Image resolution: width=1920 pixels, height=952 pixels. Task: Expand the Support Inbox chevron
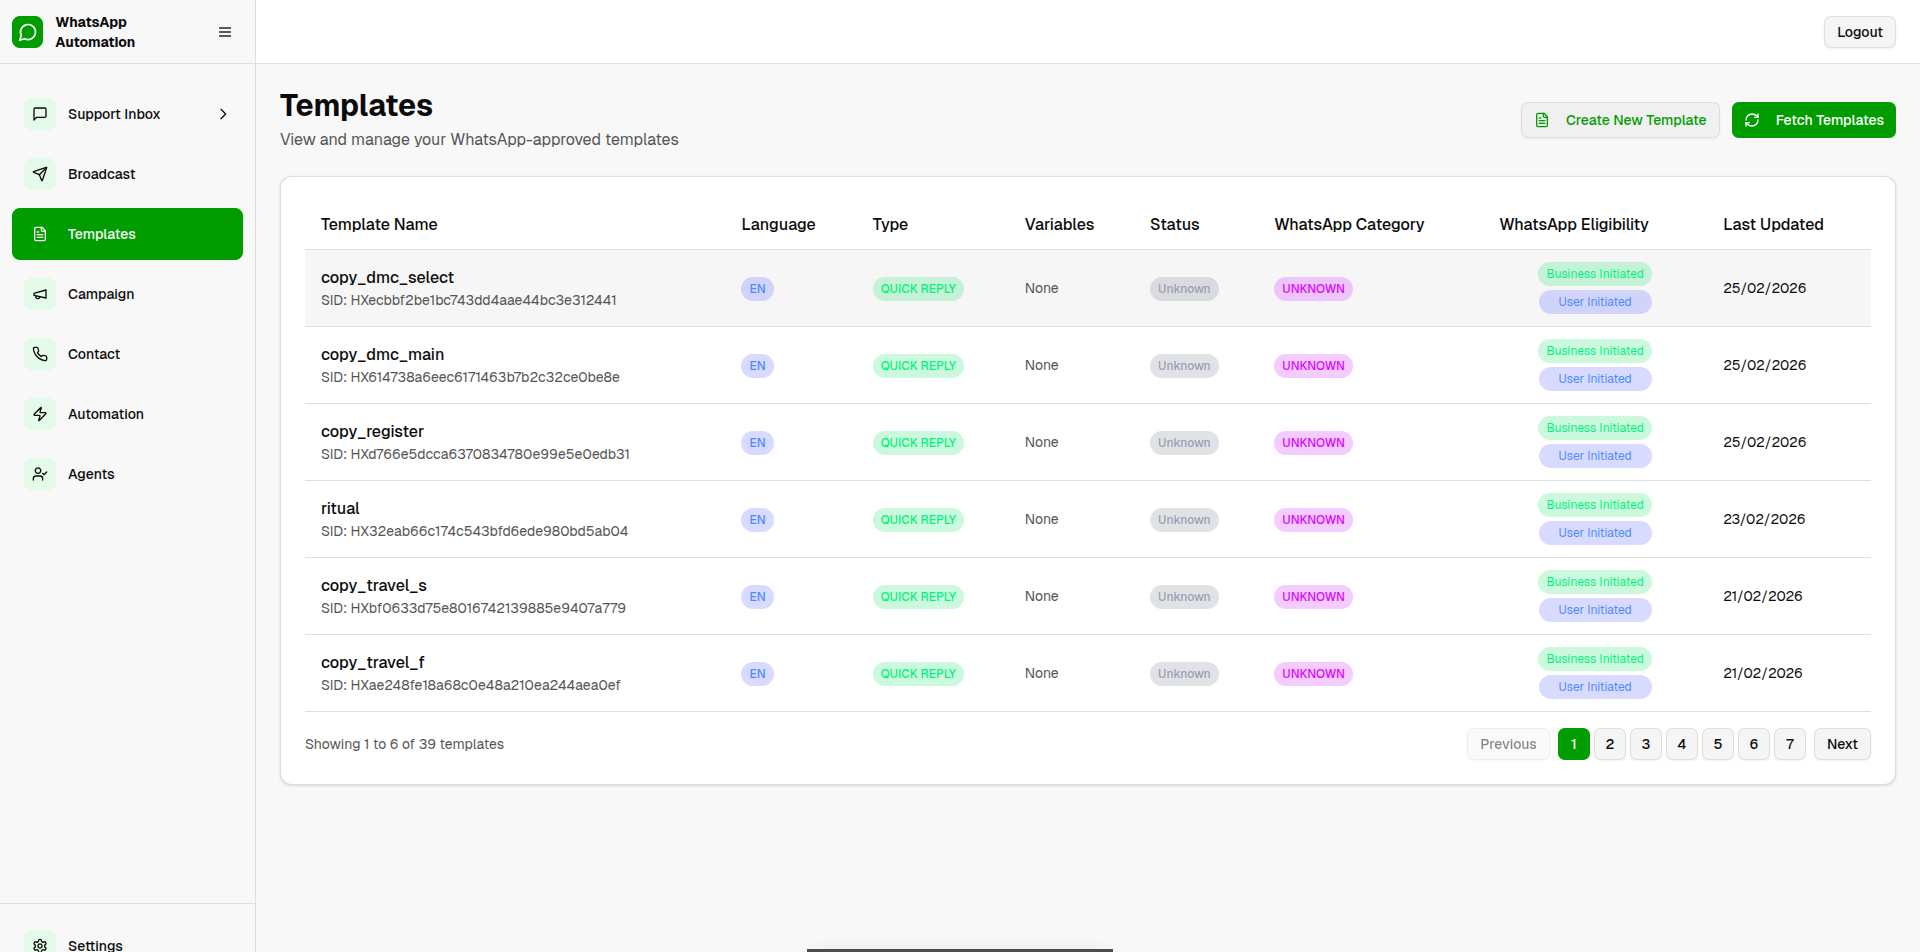pyautogui.click(x=222, y=114)
